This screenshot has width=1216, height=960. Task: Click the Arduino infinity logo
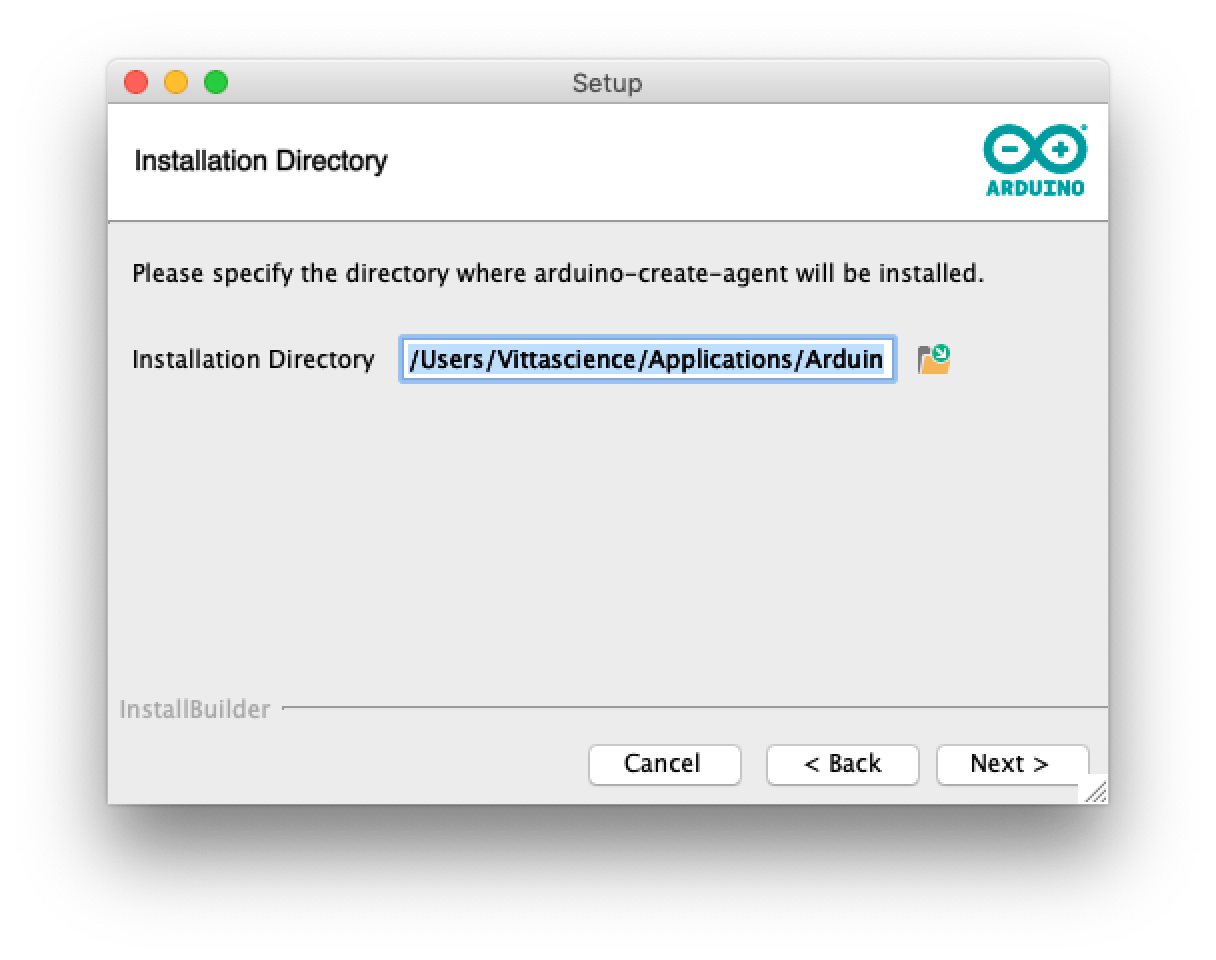1035,151
